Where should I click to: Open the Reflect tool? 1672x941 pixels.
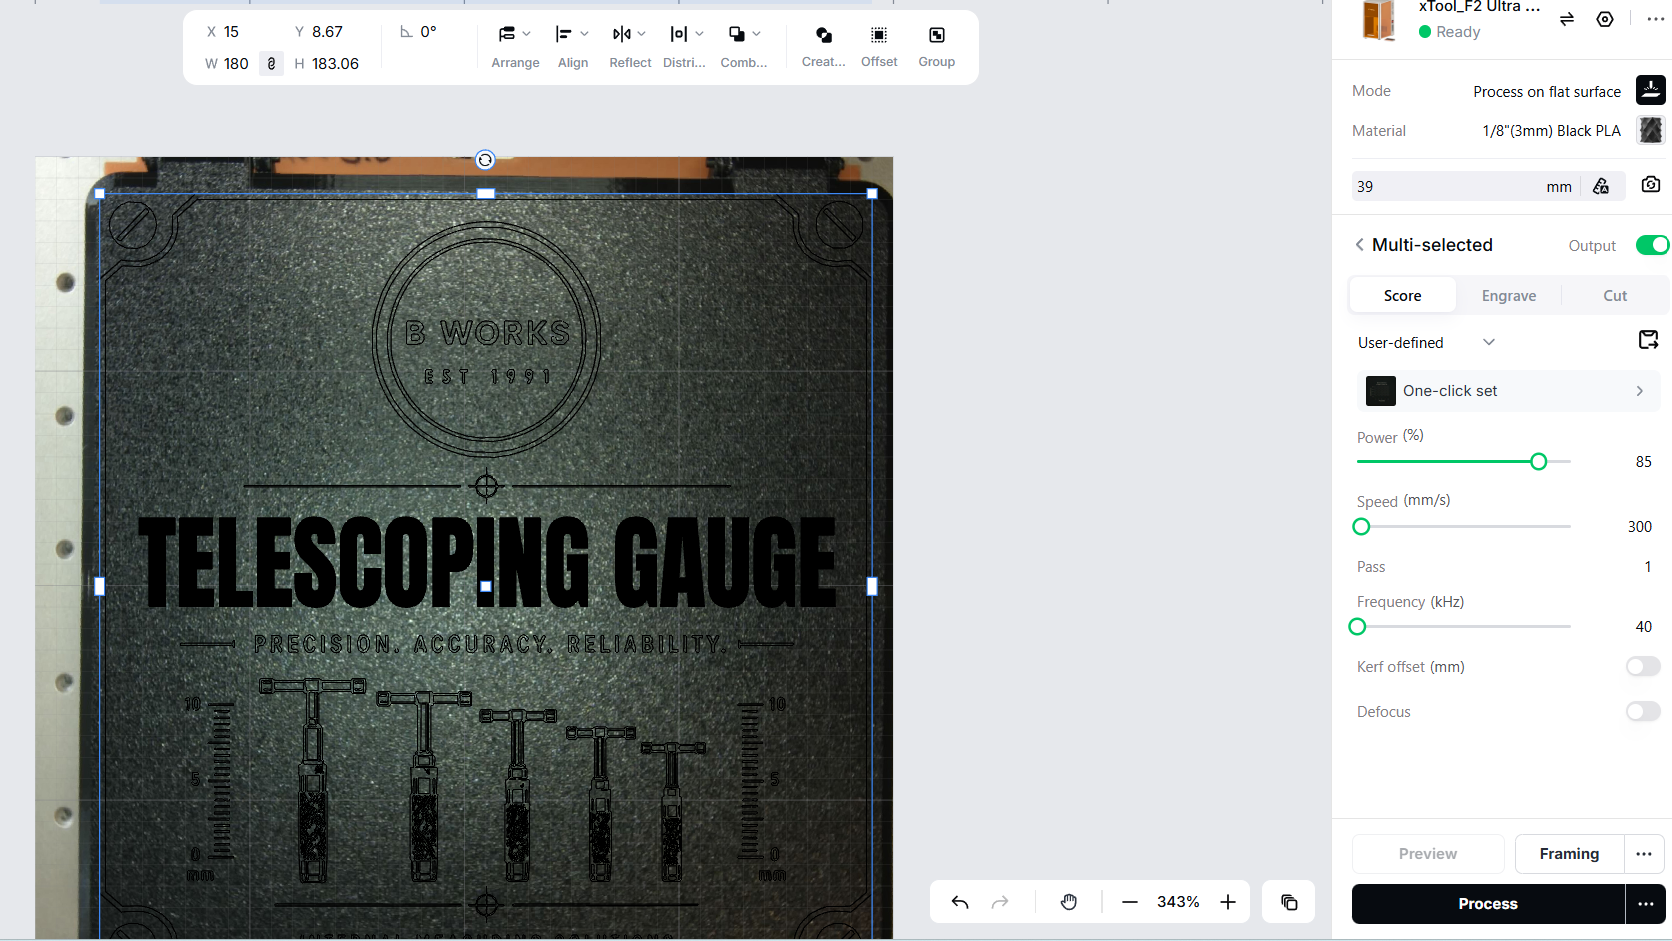tap(630, 47)
